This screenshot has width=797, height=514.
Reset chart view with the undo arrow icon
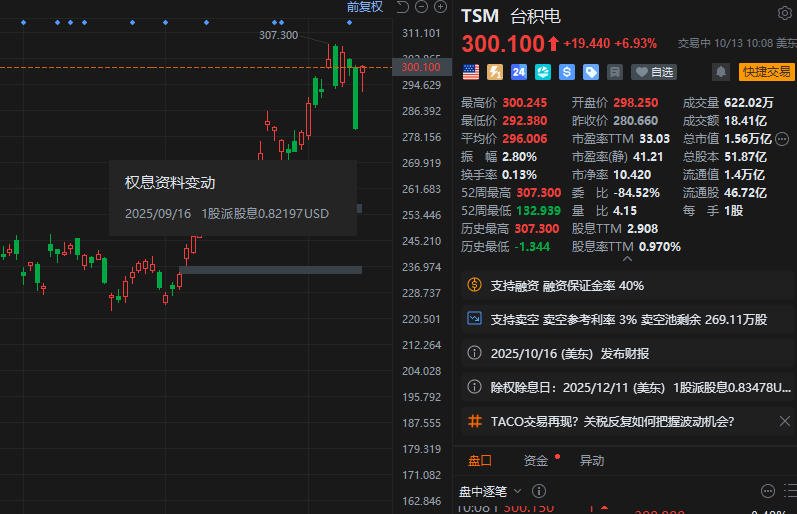point(403,7)
